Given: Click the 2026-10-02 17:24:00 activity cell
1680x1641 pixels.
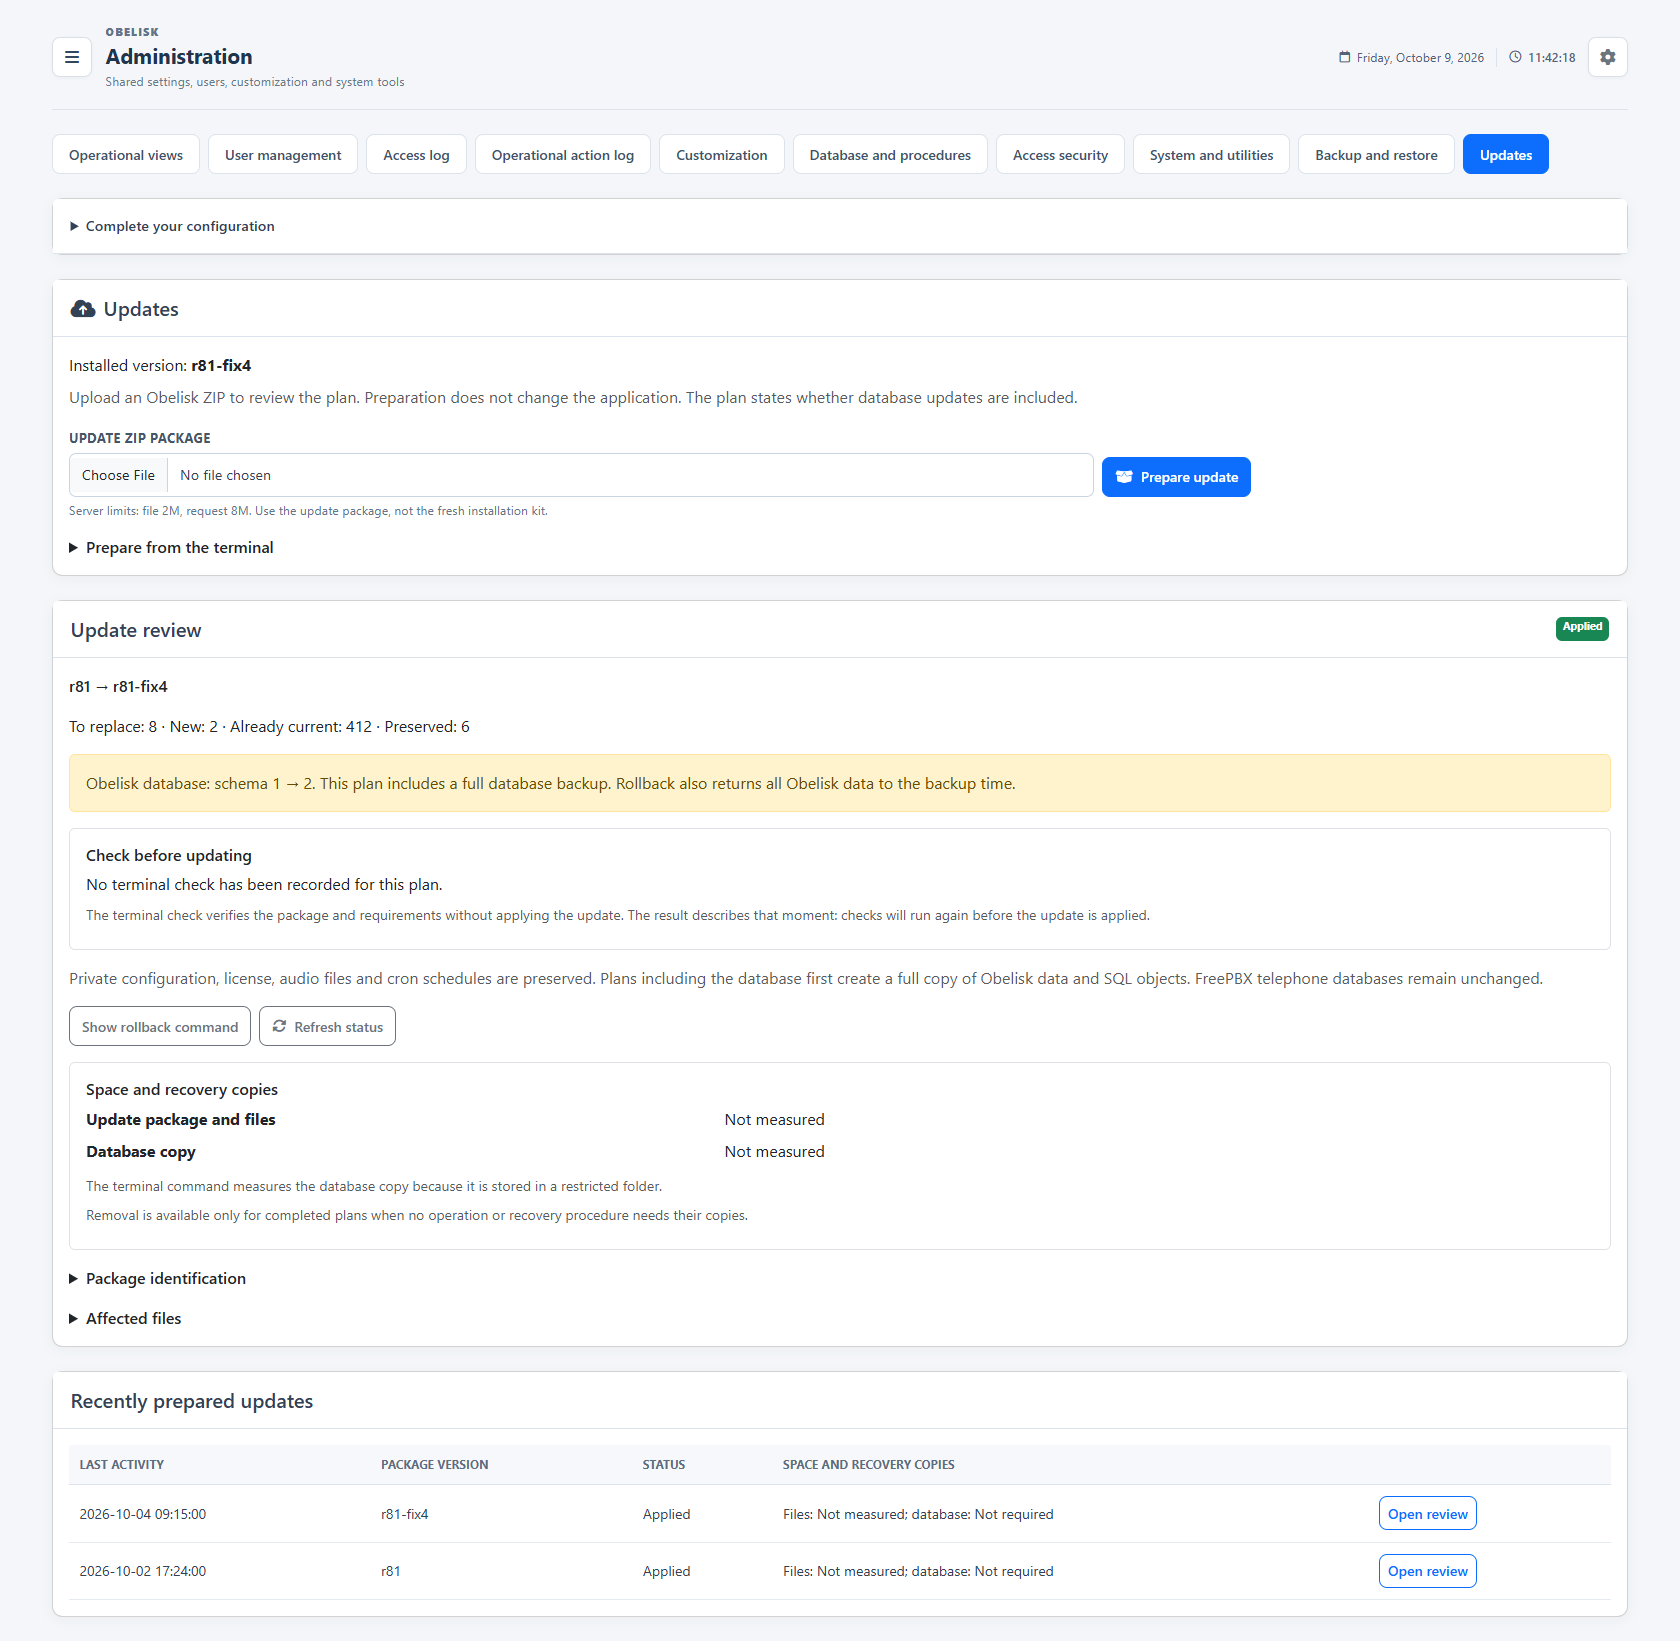Looking at the screenshot, I should (x=143, y=1571).
